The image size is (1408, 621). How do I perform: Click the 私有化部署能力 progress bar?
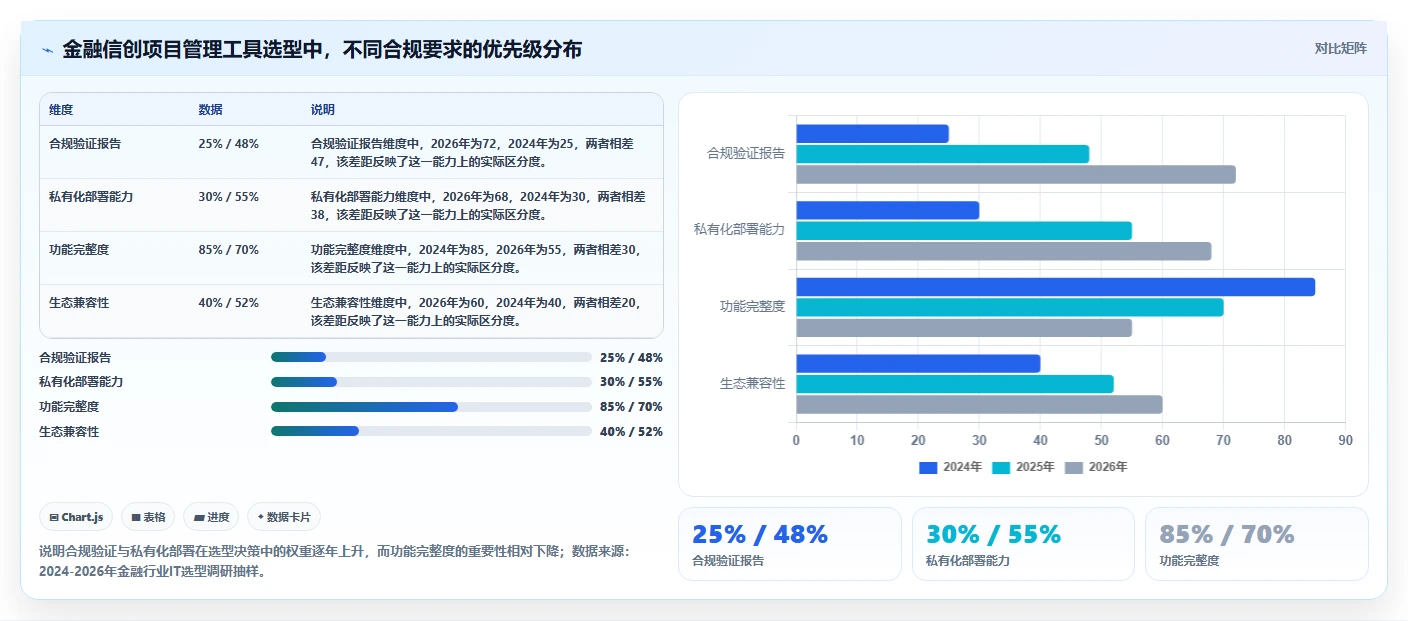431,382
